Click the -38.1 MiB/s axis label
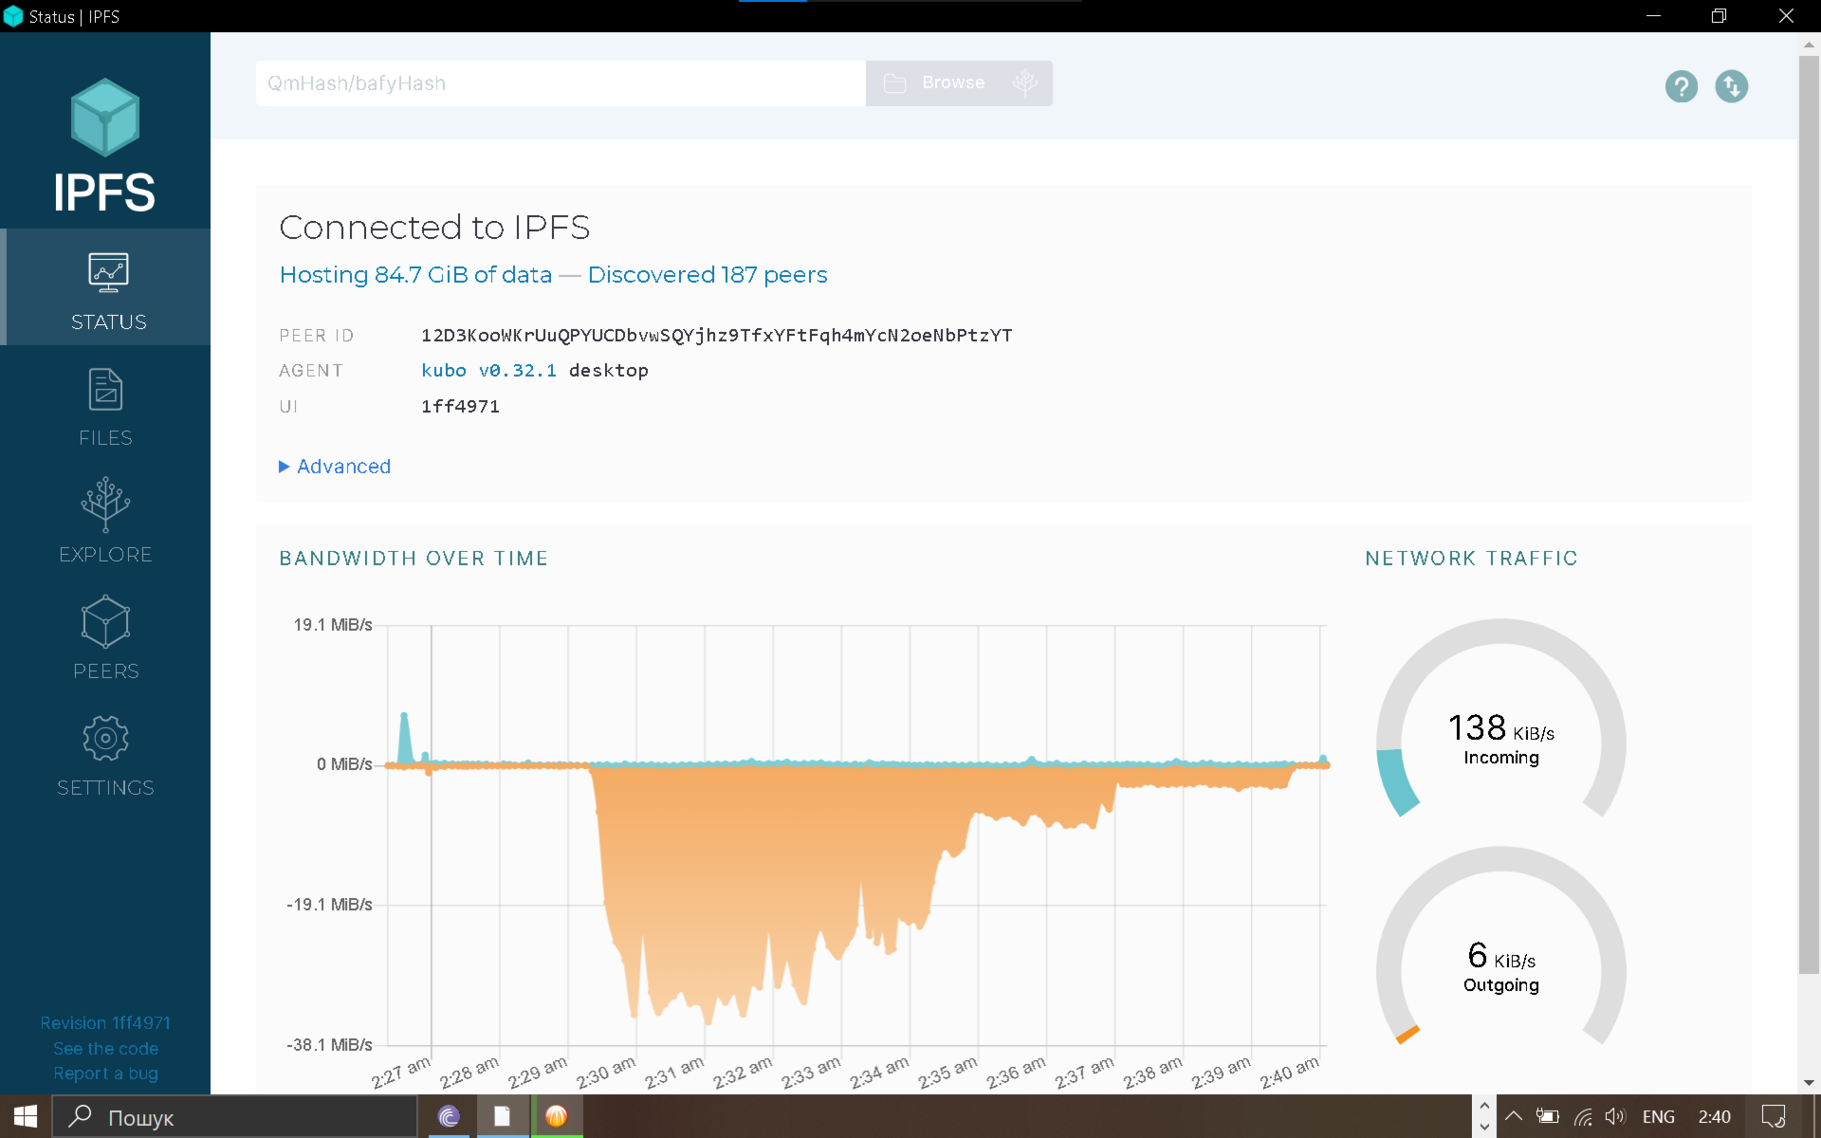 [329, 1045]
